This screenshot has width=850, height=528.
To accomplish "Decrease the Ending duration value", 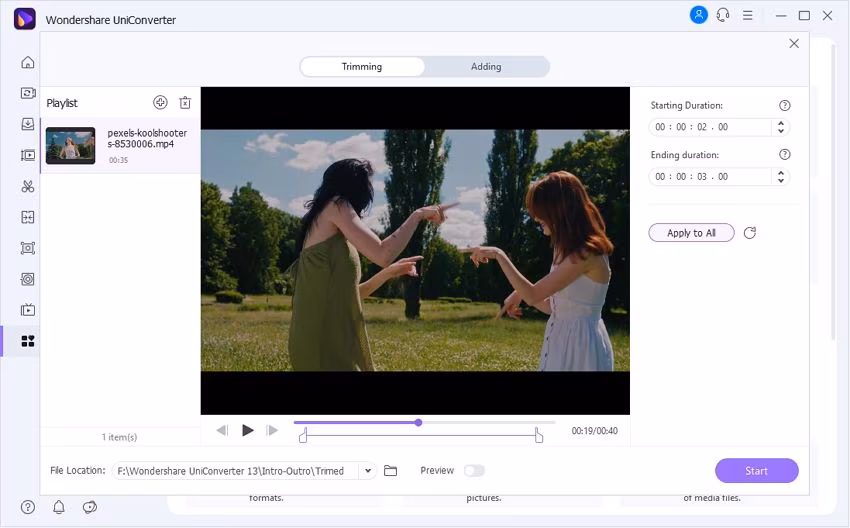I will point(781,181).
